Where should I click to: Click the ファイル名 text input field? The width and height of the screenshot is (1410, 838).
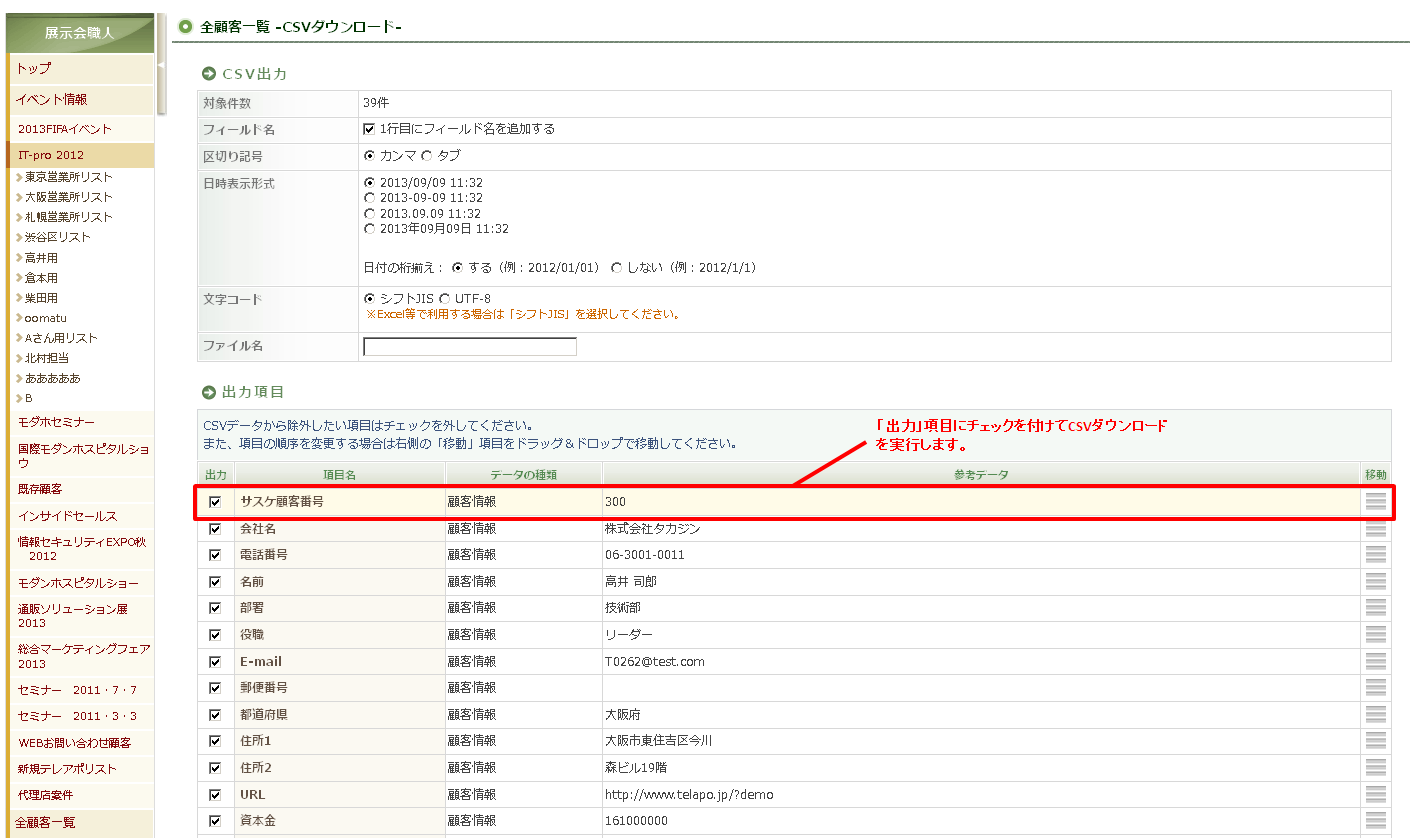point(469,347)
